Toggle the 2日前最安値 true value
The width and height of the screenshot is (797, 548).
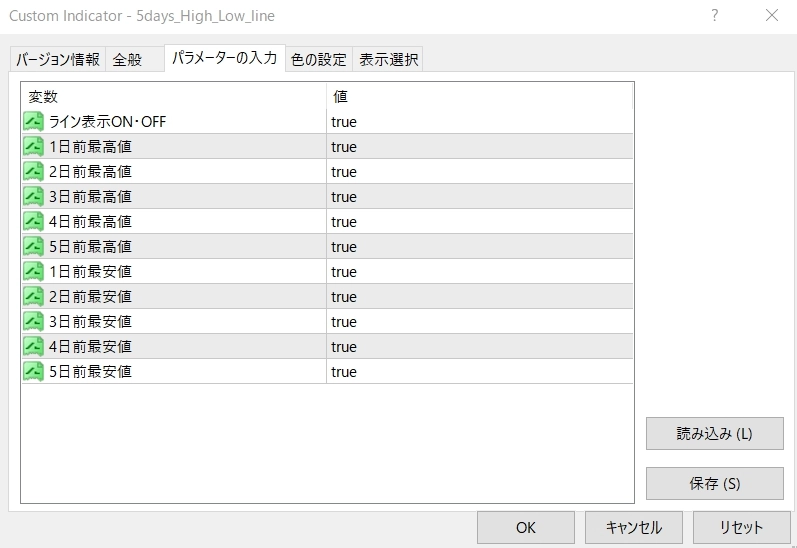click(344, 297)
